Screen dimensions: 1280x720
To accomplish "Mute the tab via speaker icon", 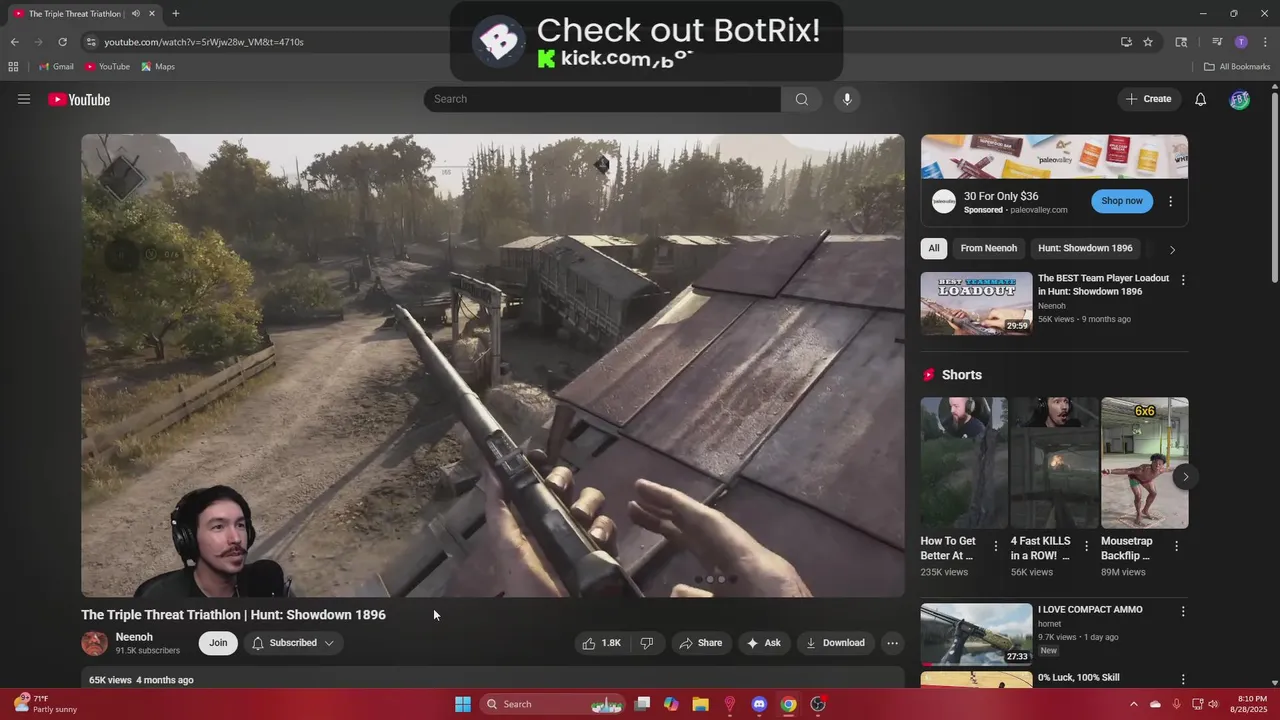I will pyautogui.click(x=135, y=13).
